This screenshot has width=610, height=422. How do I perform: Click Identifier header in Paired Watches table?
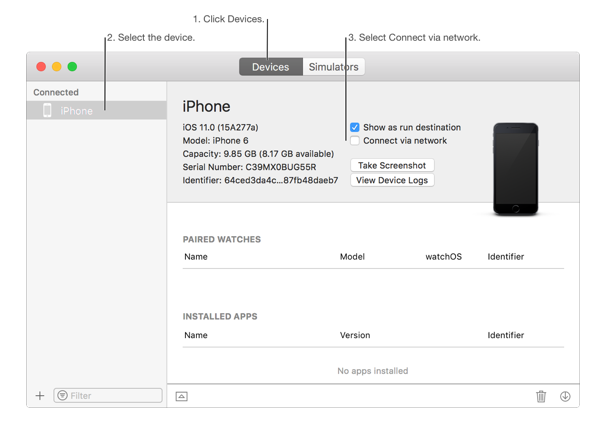click(x=506, y=257)
